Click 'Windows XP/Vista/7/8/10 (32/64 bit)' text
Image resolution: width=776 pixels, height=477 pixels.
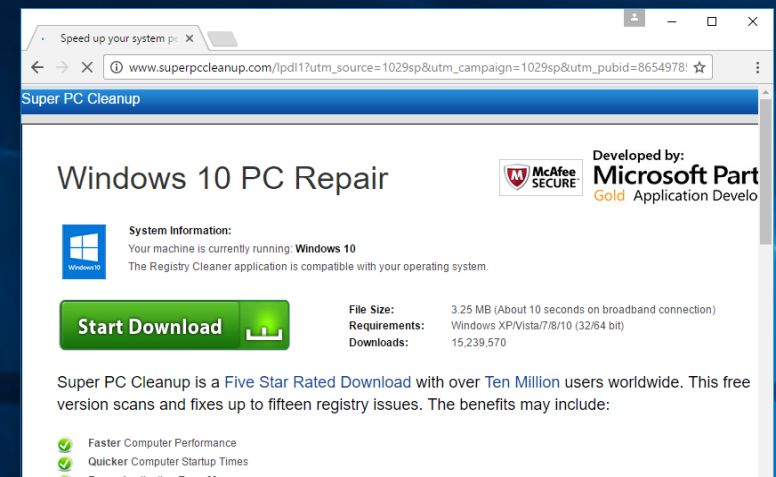(x=537, y=326)
